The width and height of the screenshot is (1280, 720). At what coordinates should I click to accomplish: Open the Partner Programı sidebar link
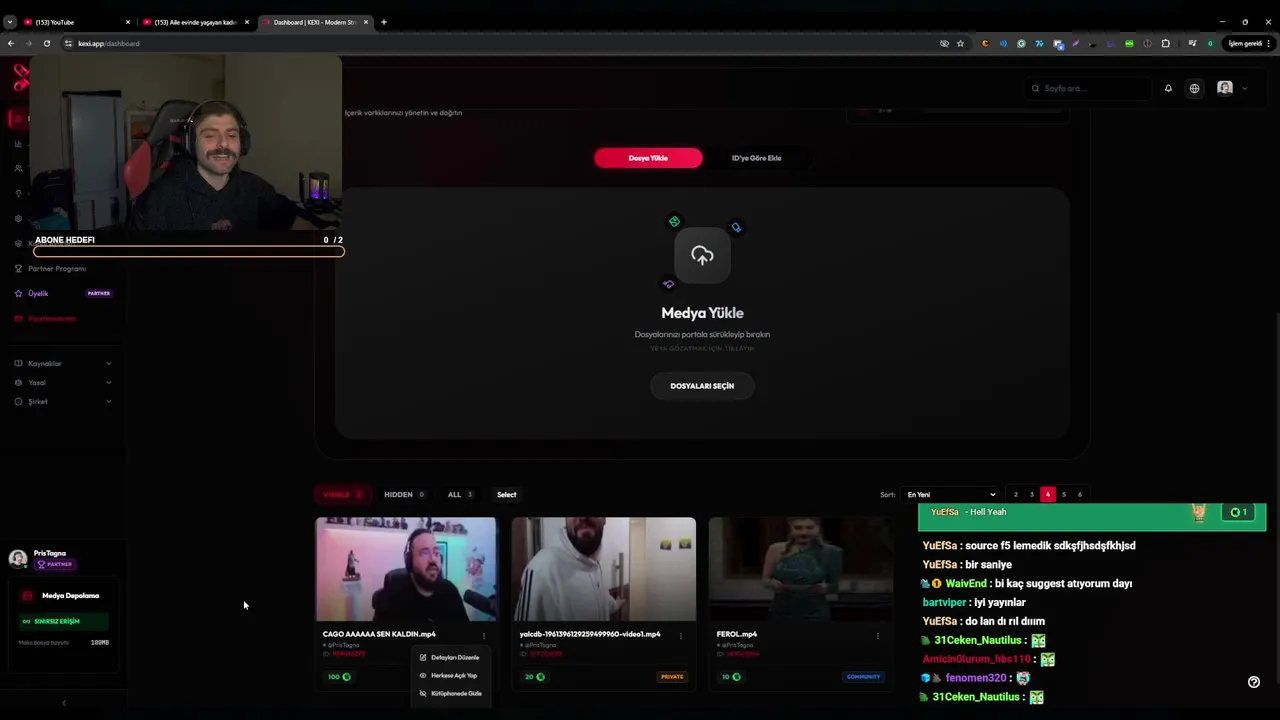57,268
